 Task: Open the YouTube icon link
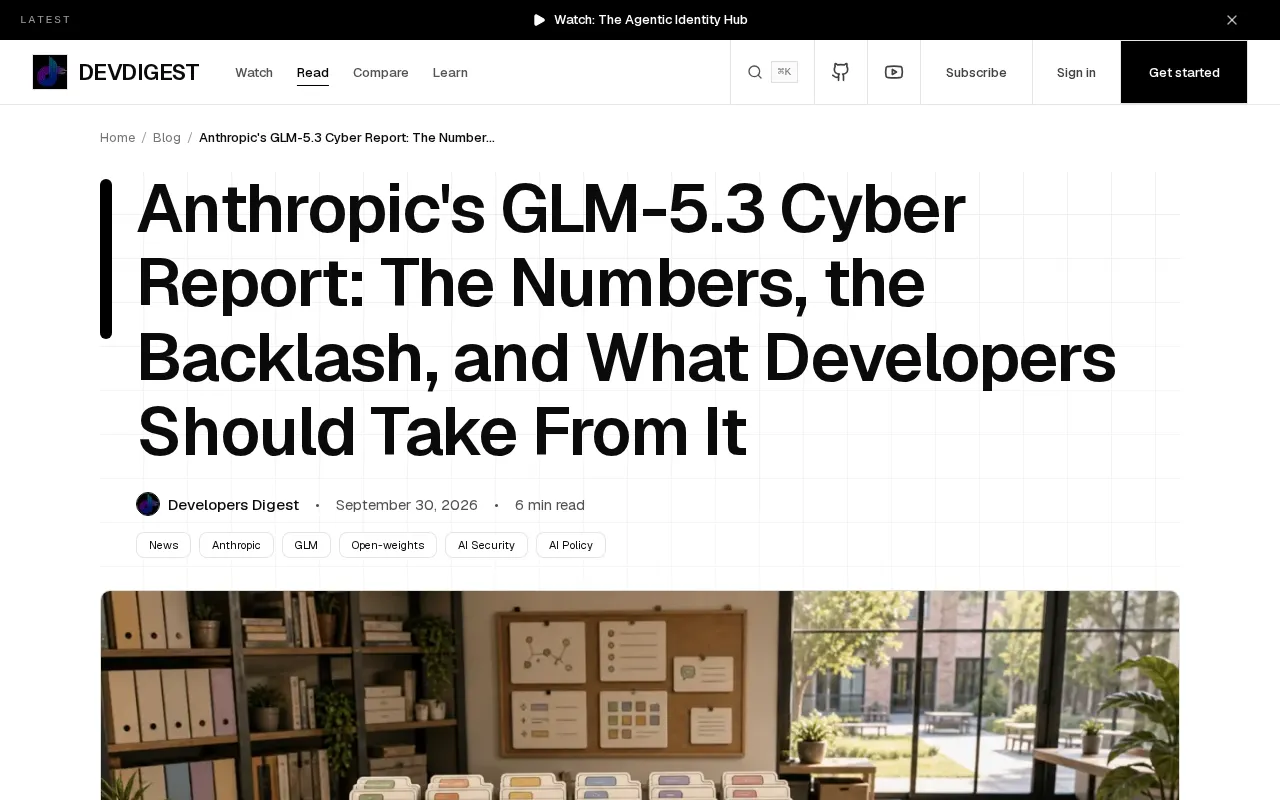coord(894,72)
